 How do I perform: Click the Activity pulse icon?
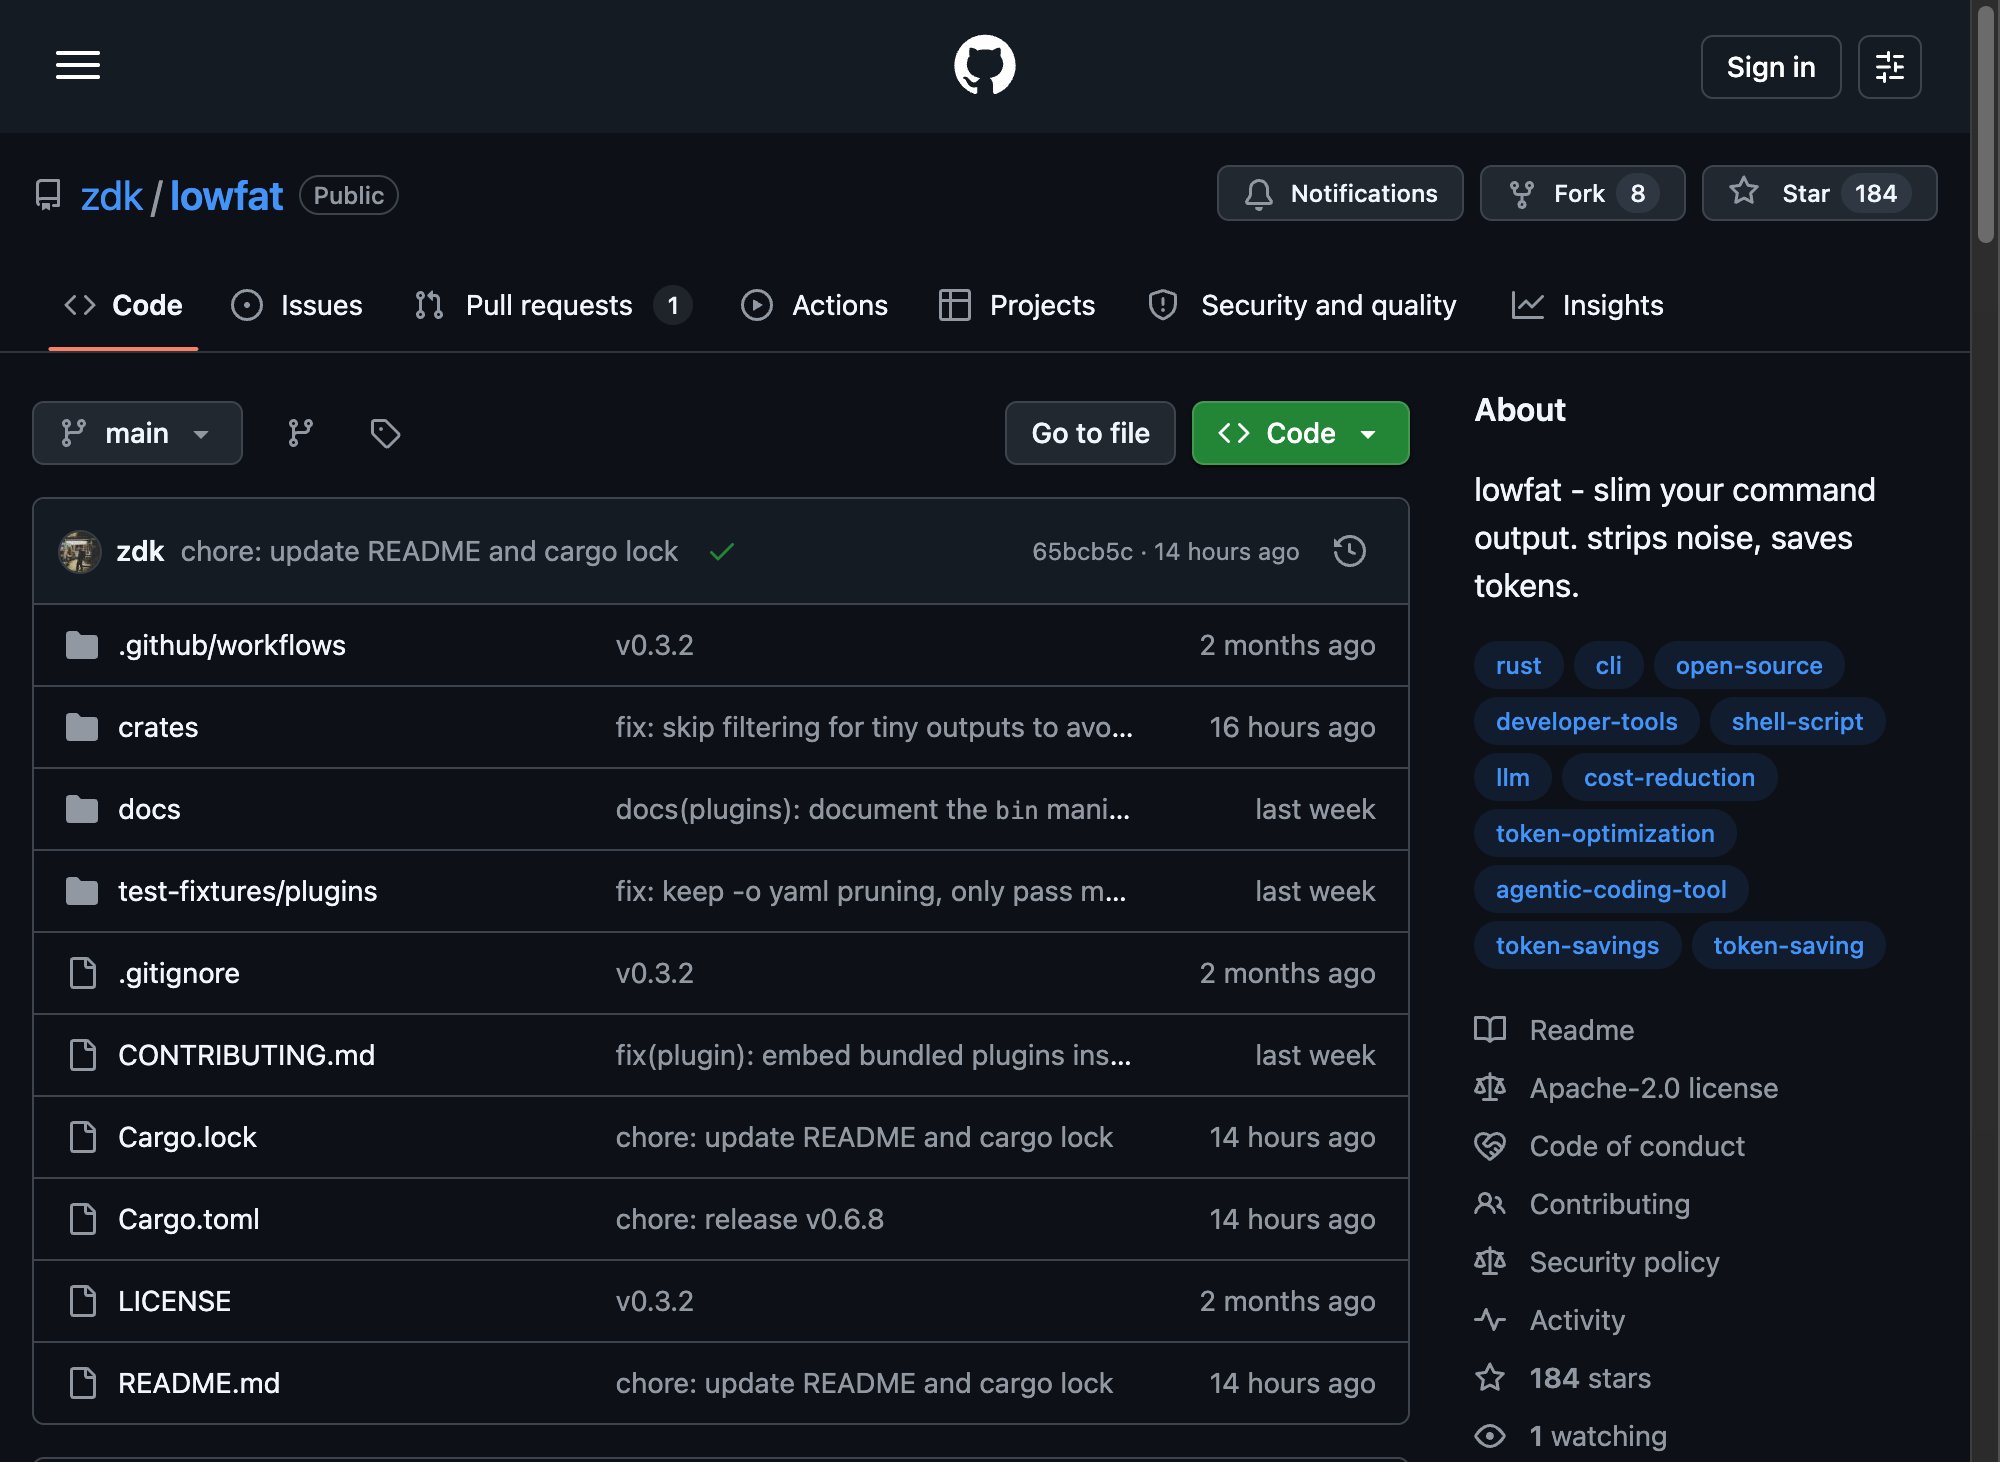tap(1490, 1320)
